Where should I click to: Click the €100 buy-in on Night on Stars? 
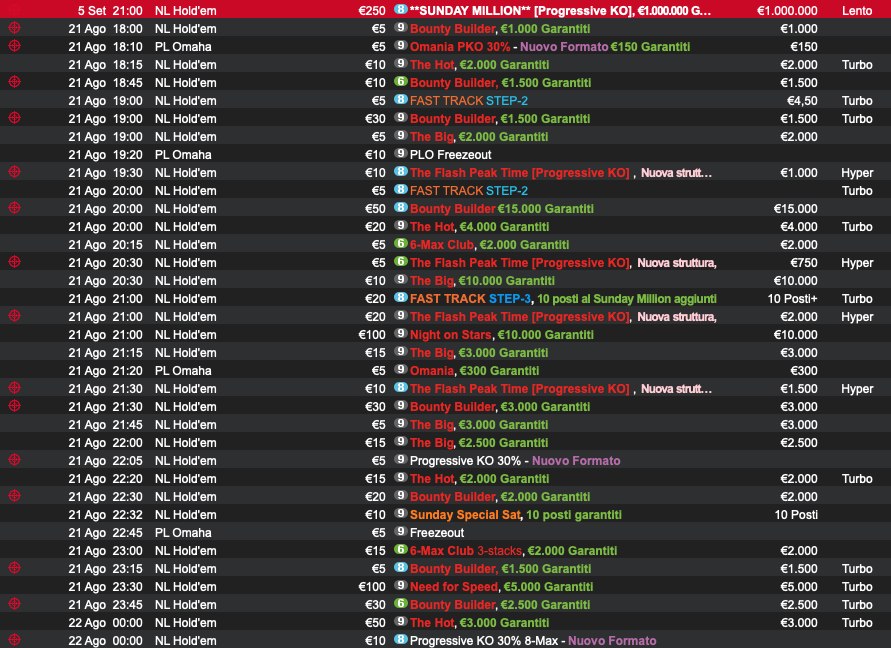pyautogui.click(x=372, y=335)
